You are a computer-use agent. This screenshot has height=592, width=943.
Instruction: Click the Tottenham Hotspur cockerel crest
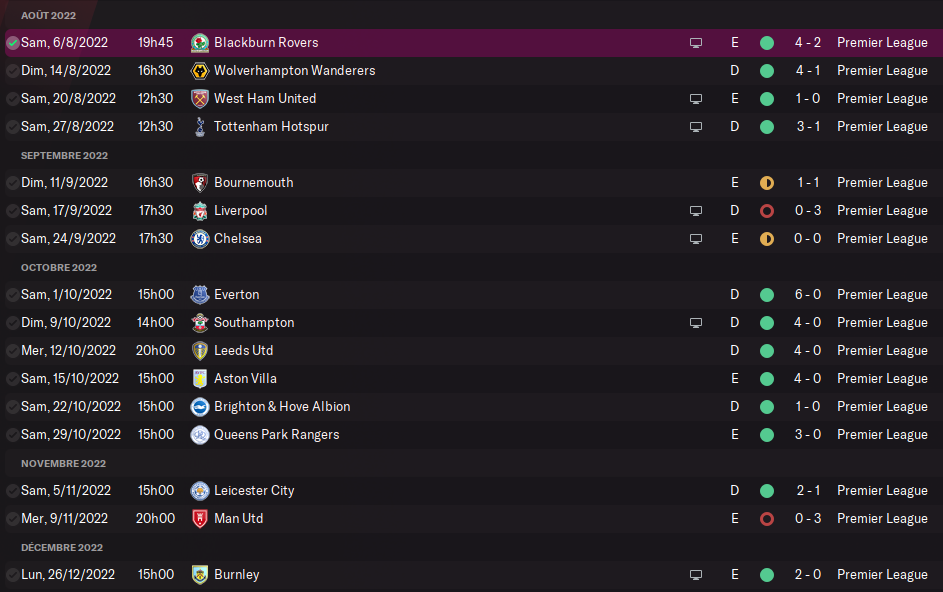pos(200,127)
